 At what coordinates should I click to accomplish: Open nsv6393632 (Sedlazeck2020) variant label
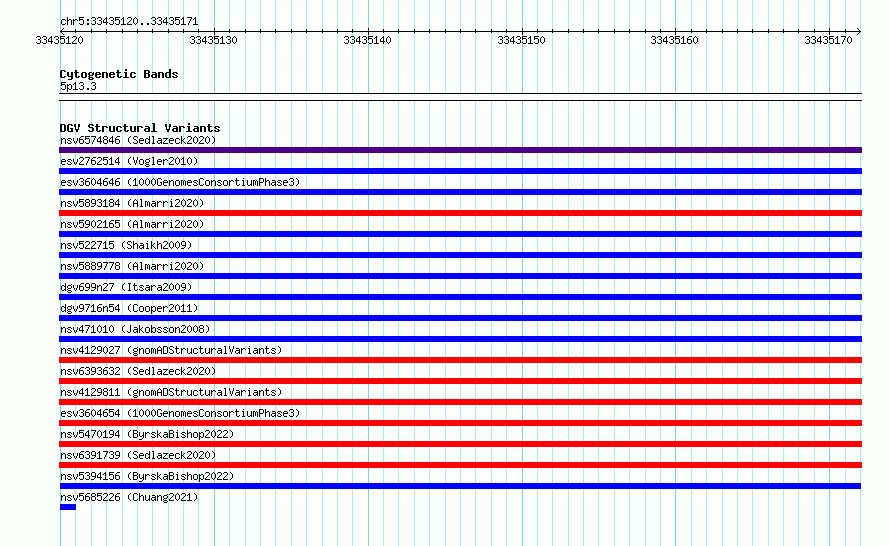click(x=138, y=371)
